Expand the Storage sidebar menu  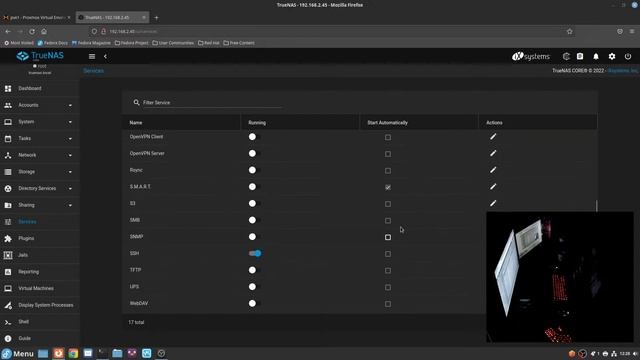(39, 172)
